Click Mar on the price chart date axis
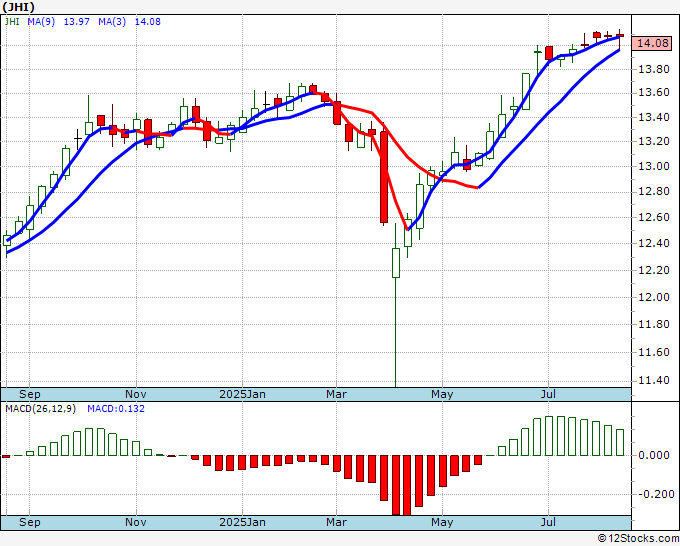Image resolution: width=680 pixels, height=546 pixels. [x=336, y=394]
